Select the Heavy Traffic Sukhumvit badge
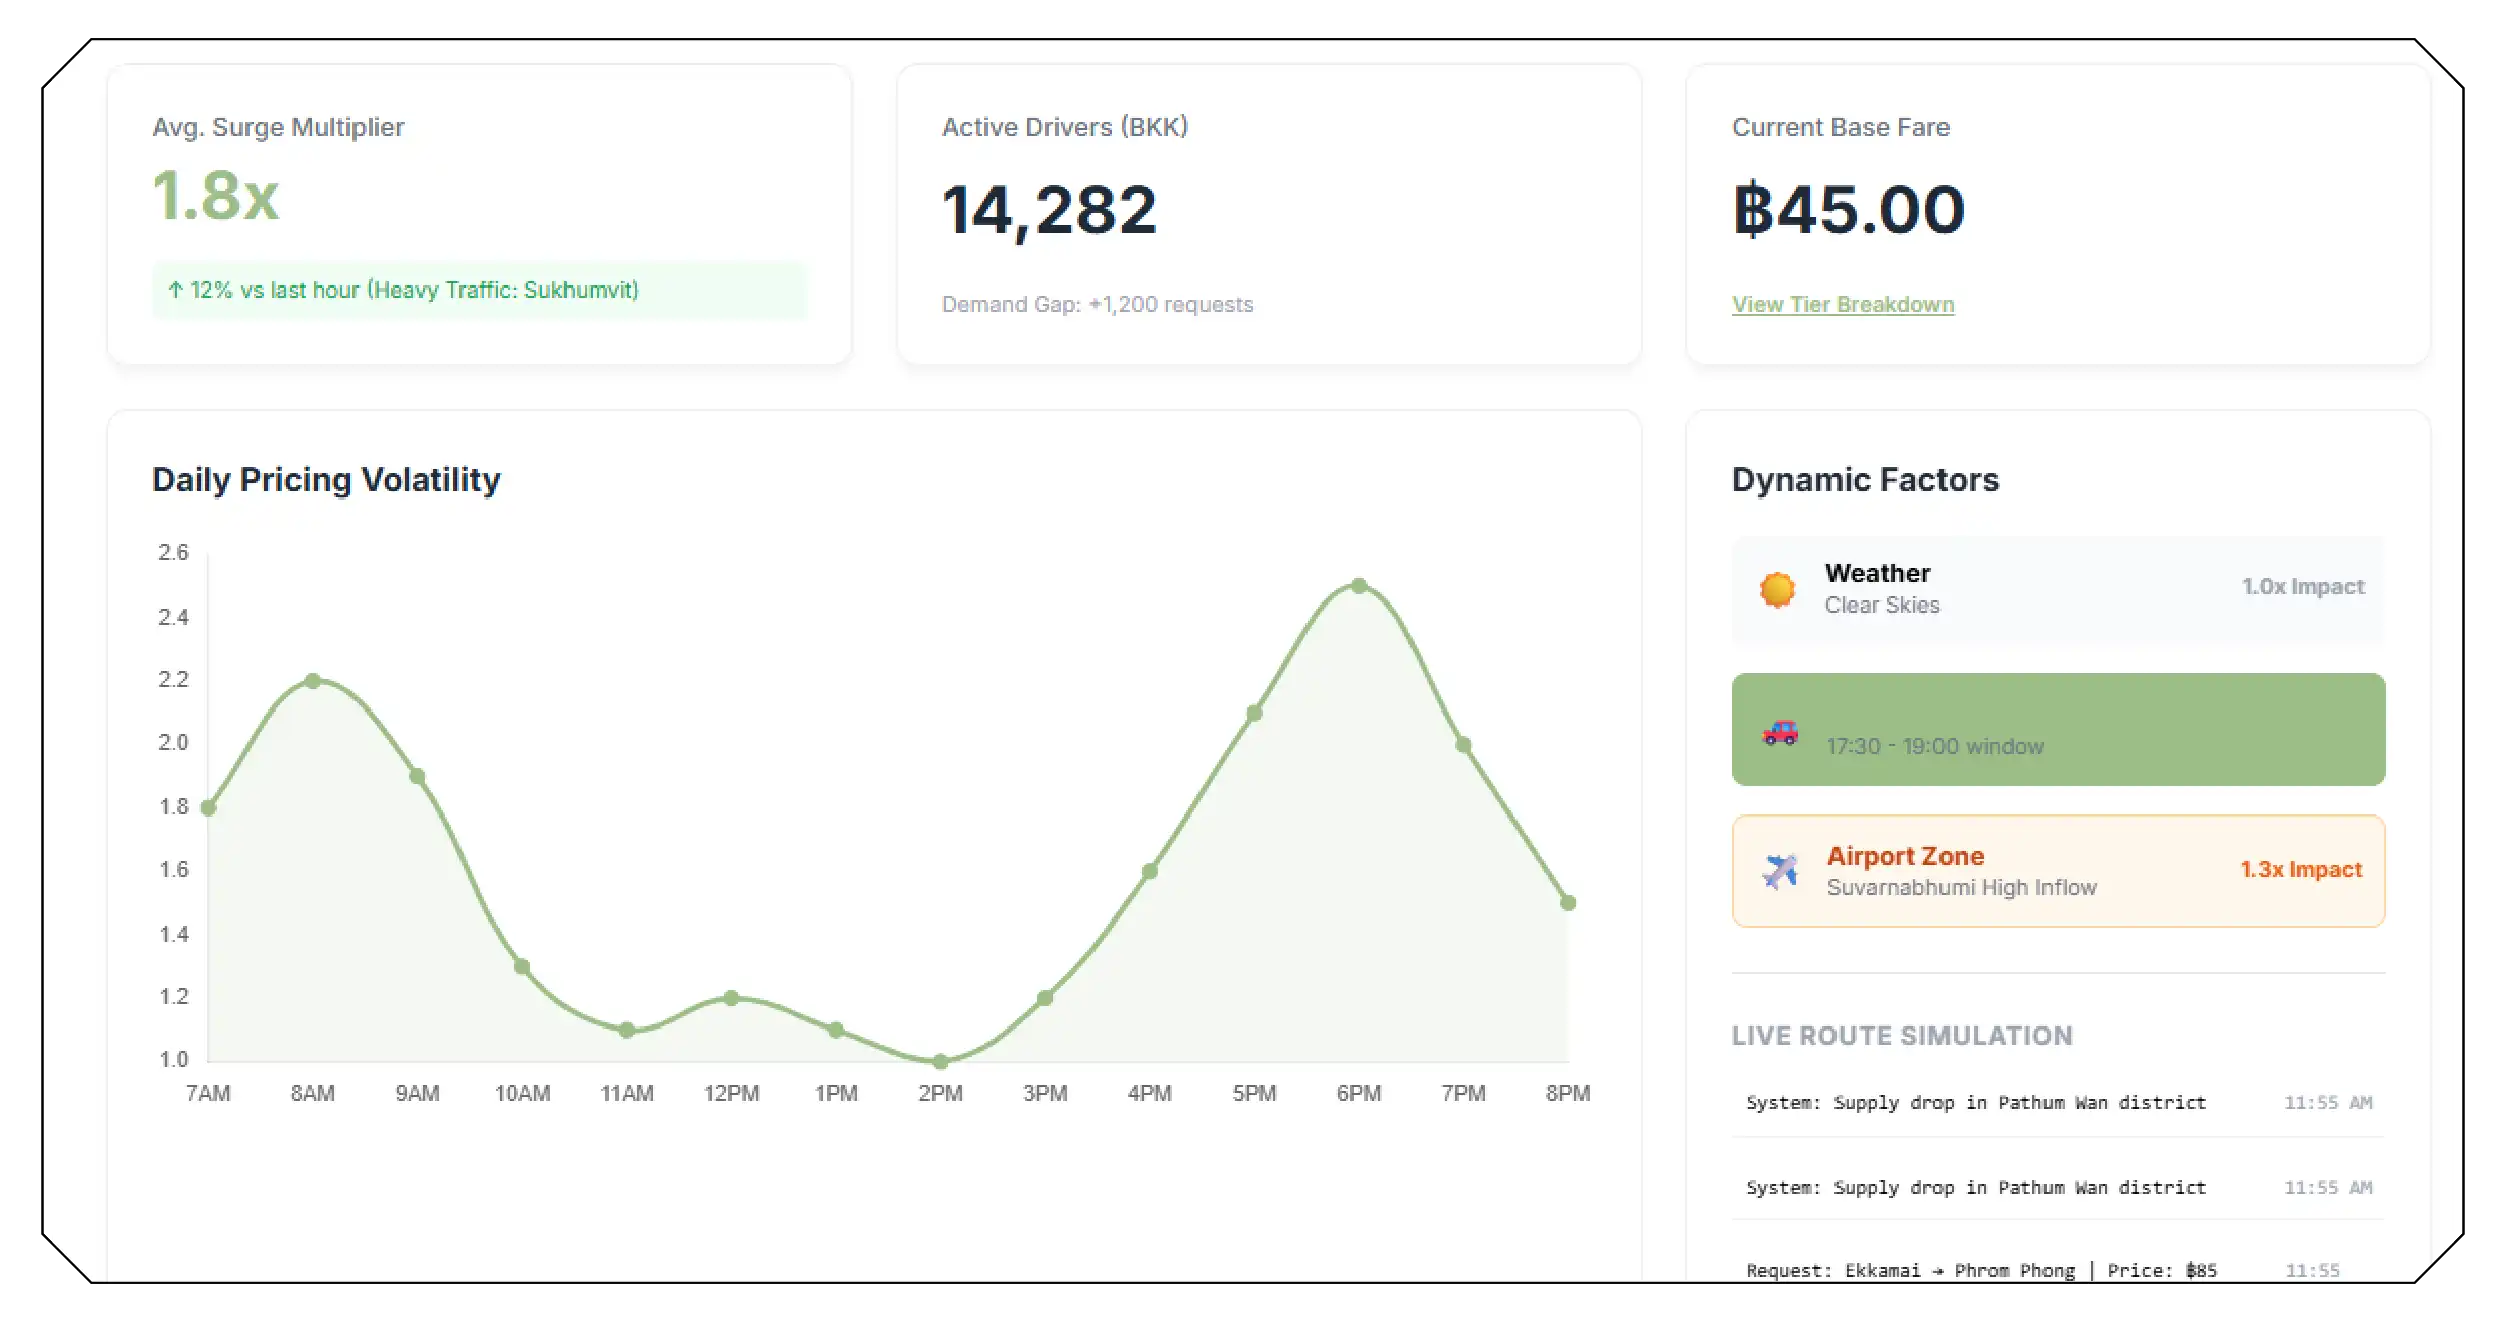The height and width of the screenshot is (1322, 2507). click(x=480, y=291)
